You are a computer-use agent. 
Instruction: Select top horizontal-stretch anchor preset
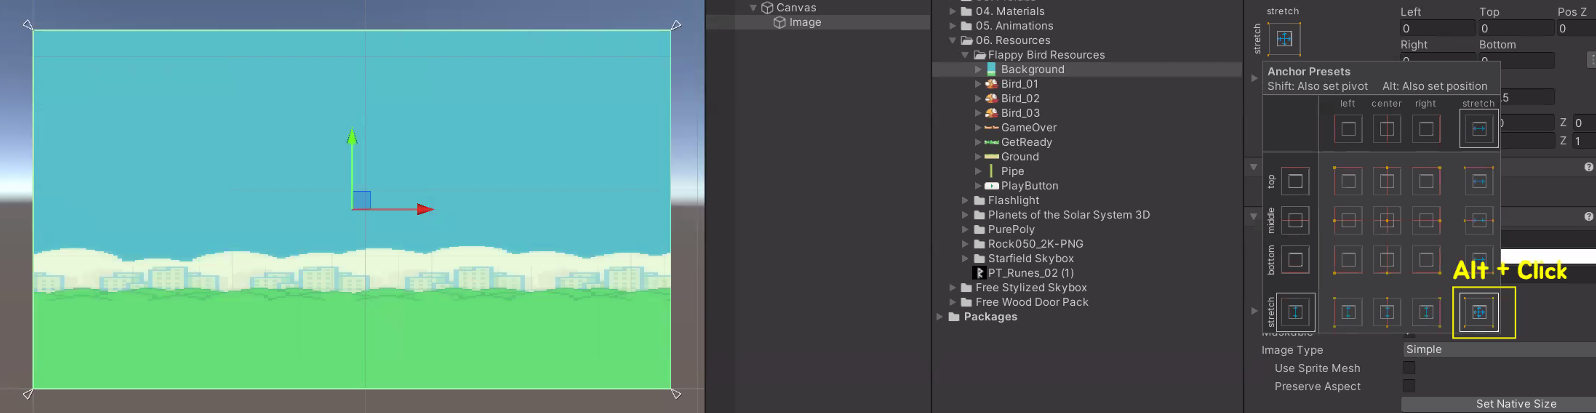point(1479,181)
